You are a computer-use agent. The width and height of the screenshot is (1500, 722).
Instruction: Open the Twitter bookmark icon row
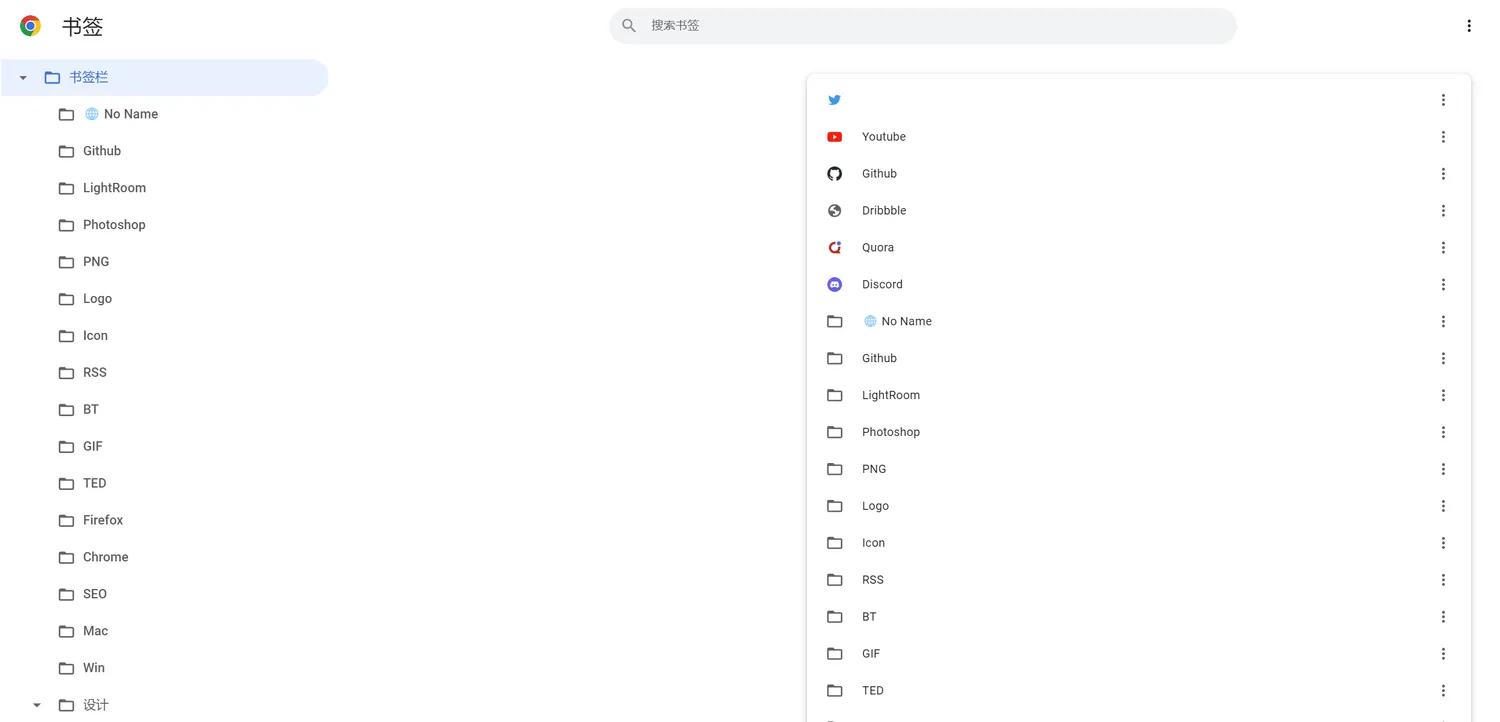pos(1139,100)
